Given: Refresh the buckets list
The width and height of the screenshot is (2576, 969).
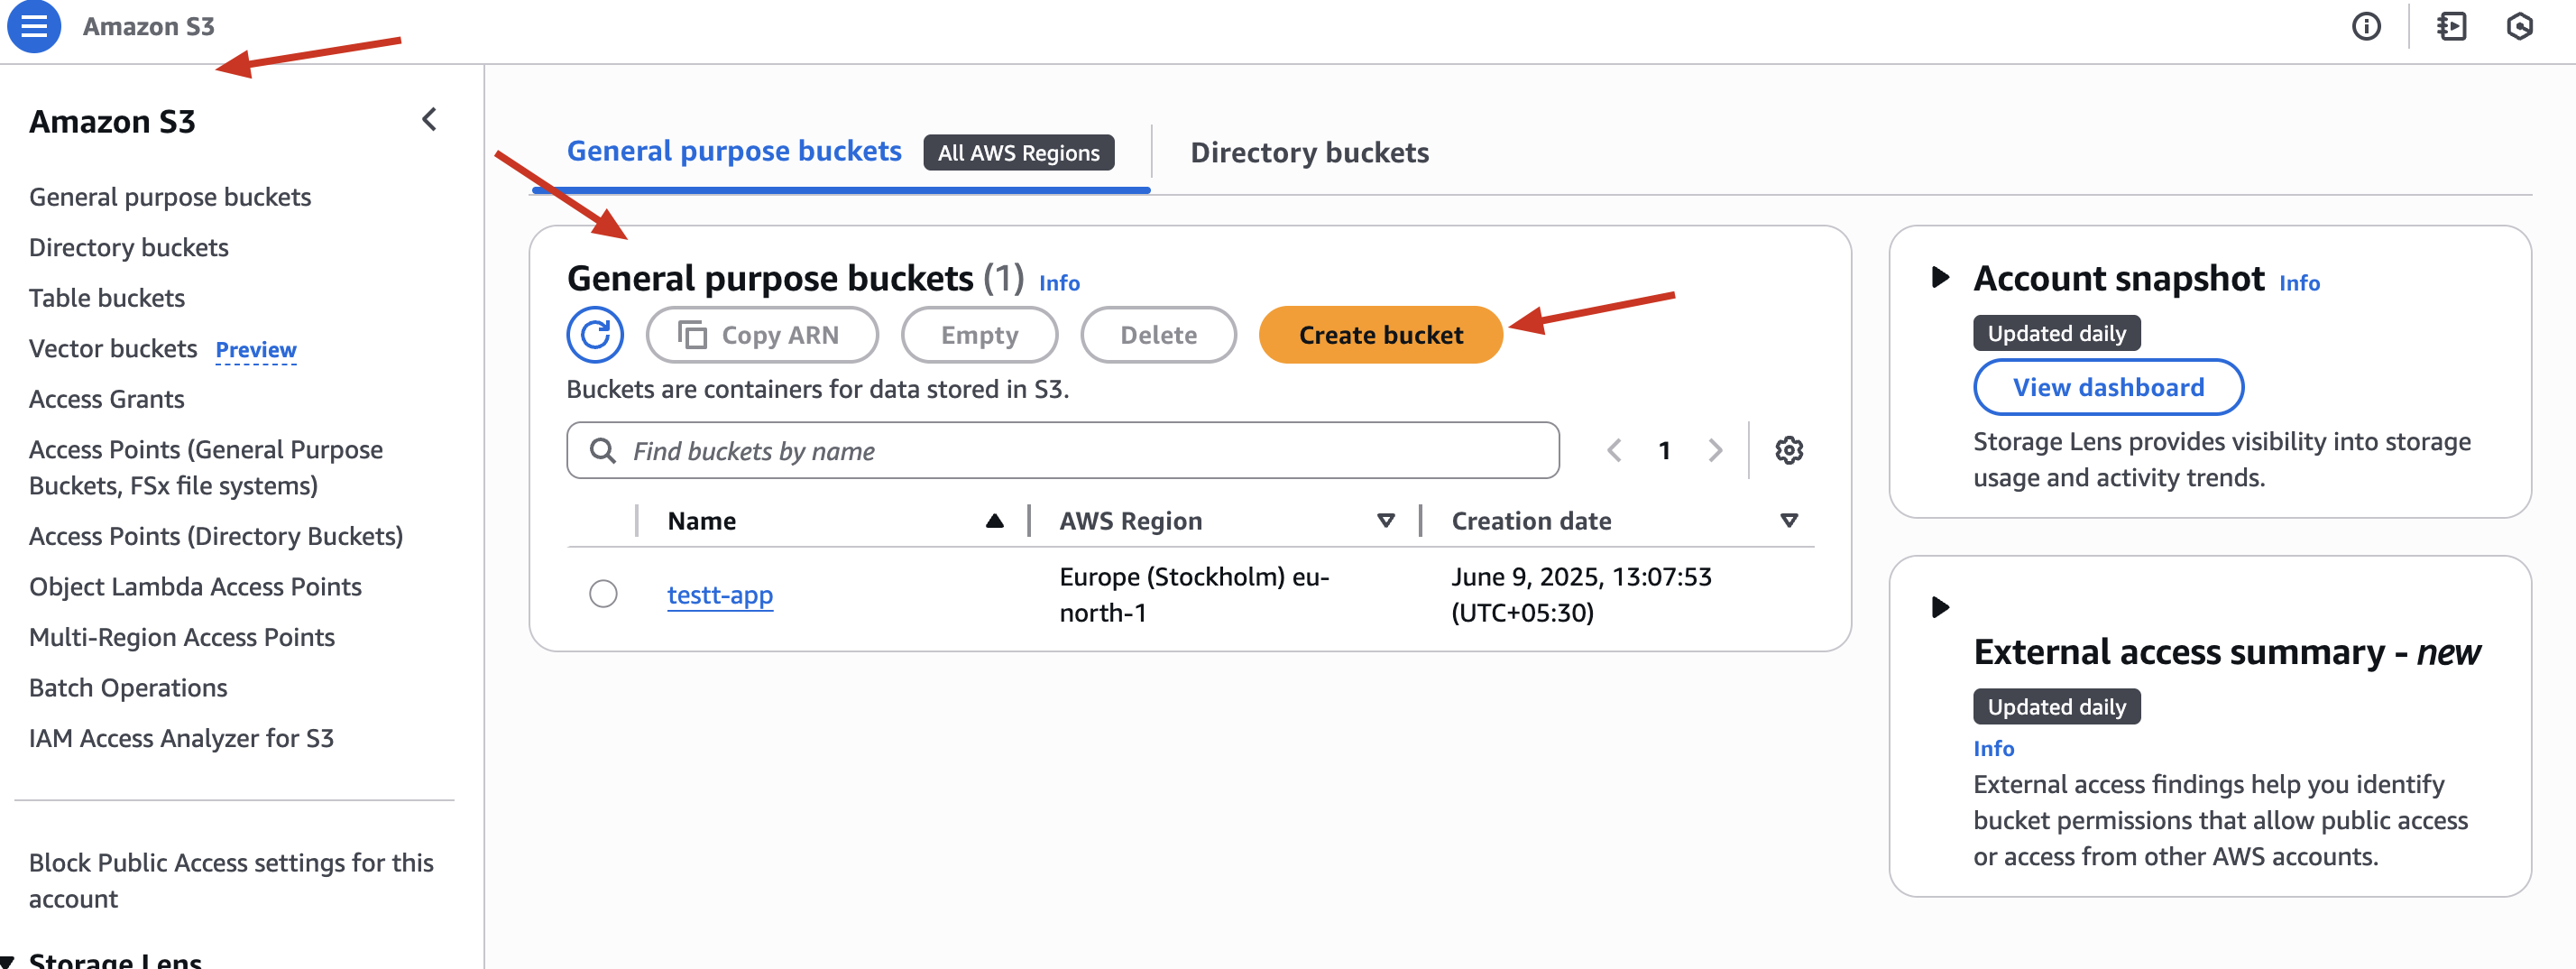Looking at the screenshot, I should (x=595, y=335).
